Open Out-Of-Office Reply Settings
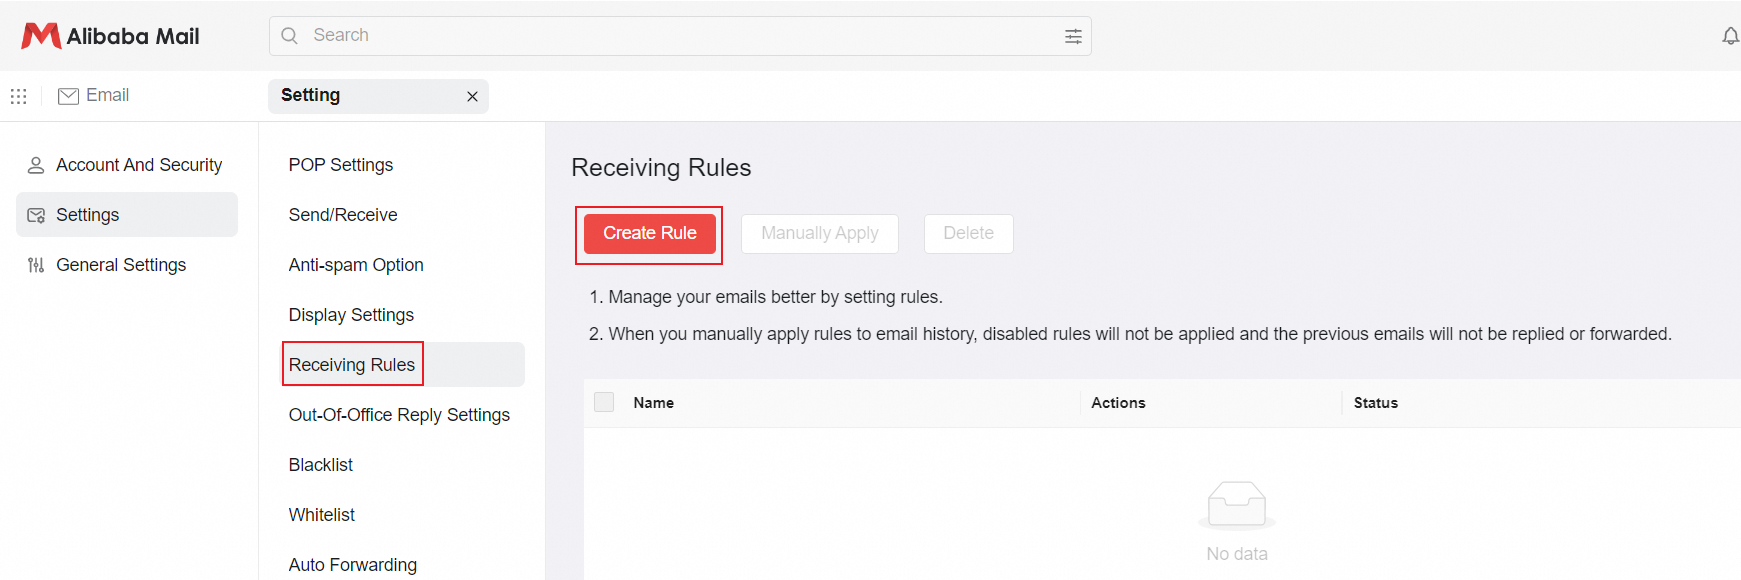The height and width of the screenshot is (580, 1741). [399, 415]
